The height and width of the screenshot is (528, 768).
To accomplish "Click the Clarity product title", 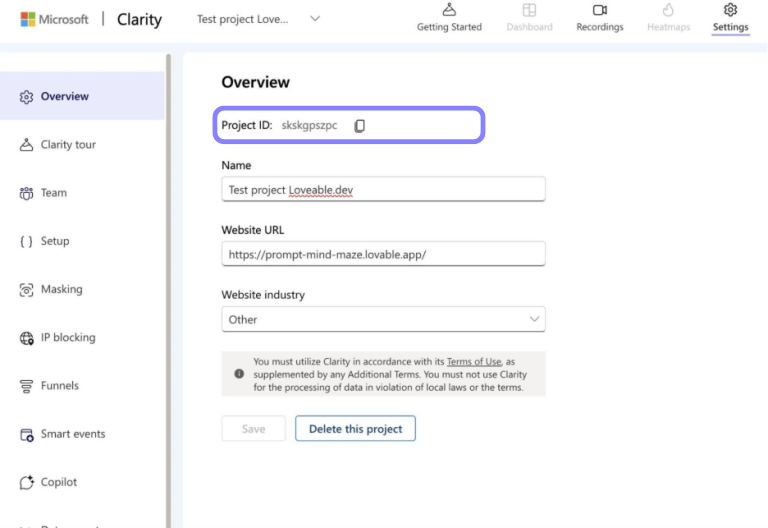I will [139, 19].
